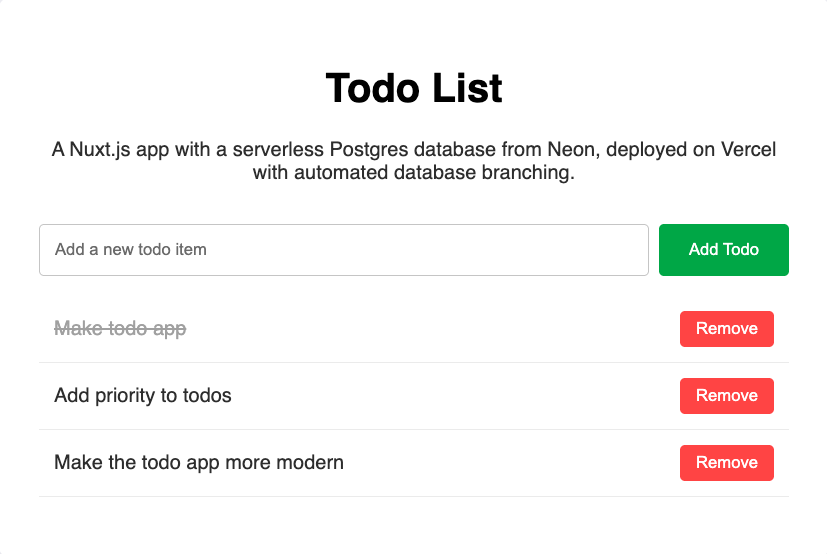Uncheck the completed "Make todo app" todo text
The height and width of the screenshot is (554, 827).
pyautogui.click(x=120, y=329)
